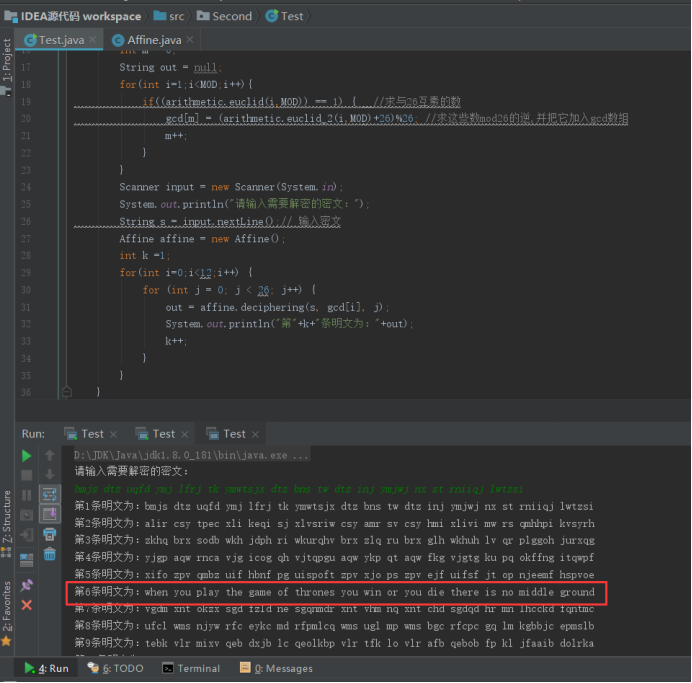Click the 第5条明文为 'xifo zpv' output line
This screenshot has width=692, height=683.
click(x=334, y=574)
